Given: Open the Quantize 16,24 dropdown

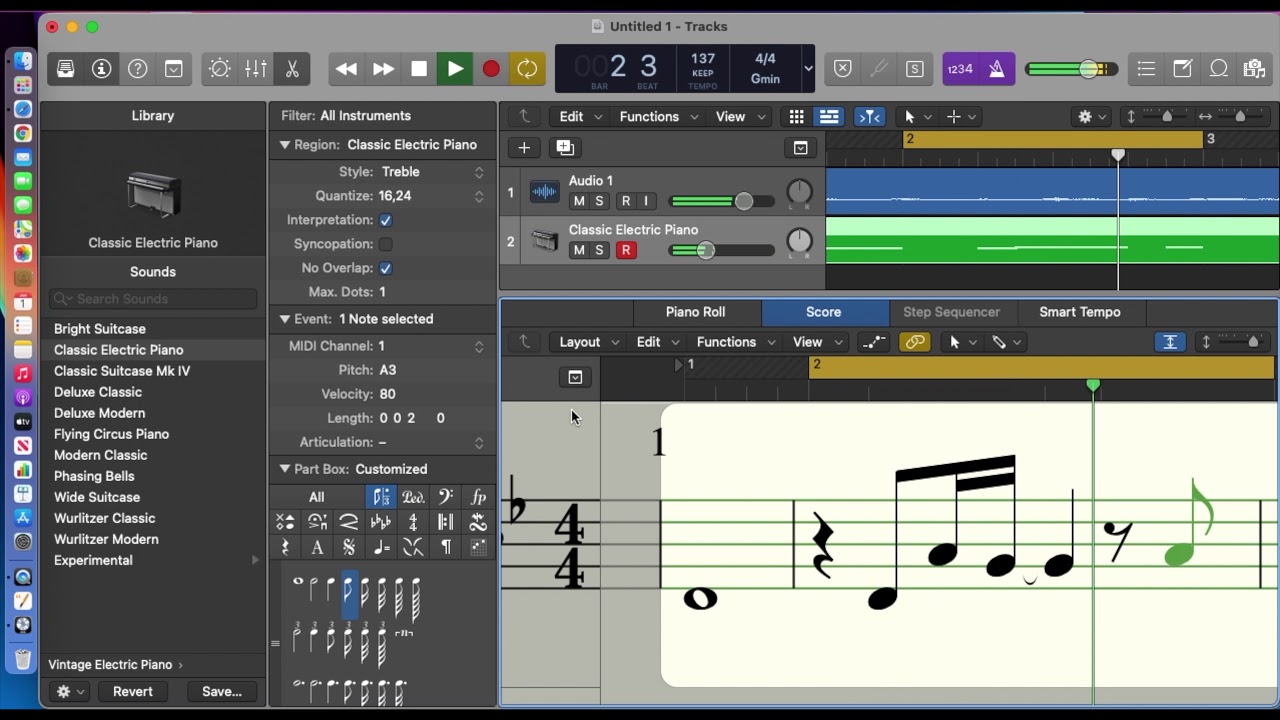Looking at the screenshot, I should coord(432,196).
